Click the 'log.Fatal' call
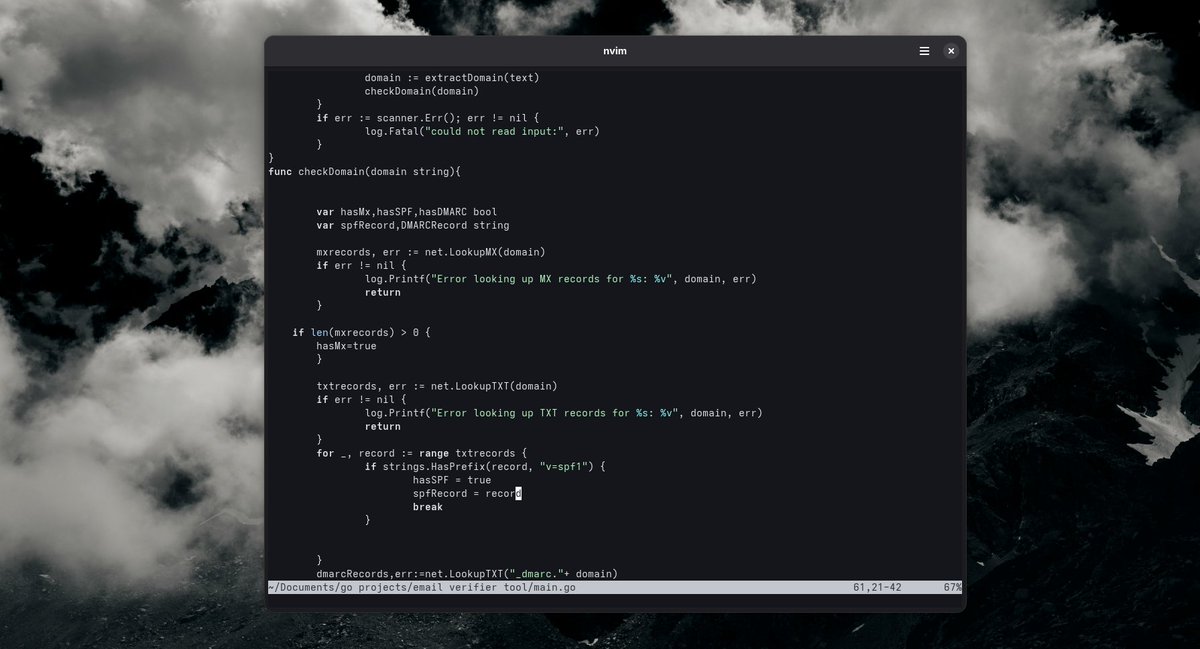The image size is (1200, 649). coord(392,131)
